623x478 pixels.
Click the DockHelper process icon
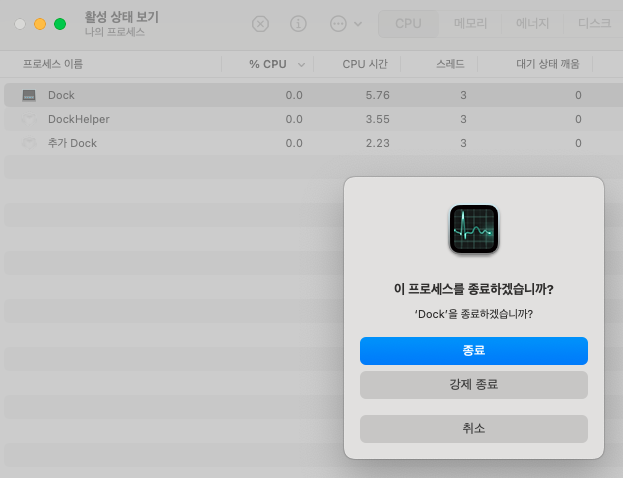tap(29, 119)
